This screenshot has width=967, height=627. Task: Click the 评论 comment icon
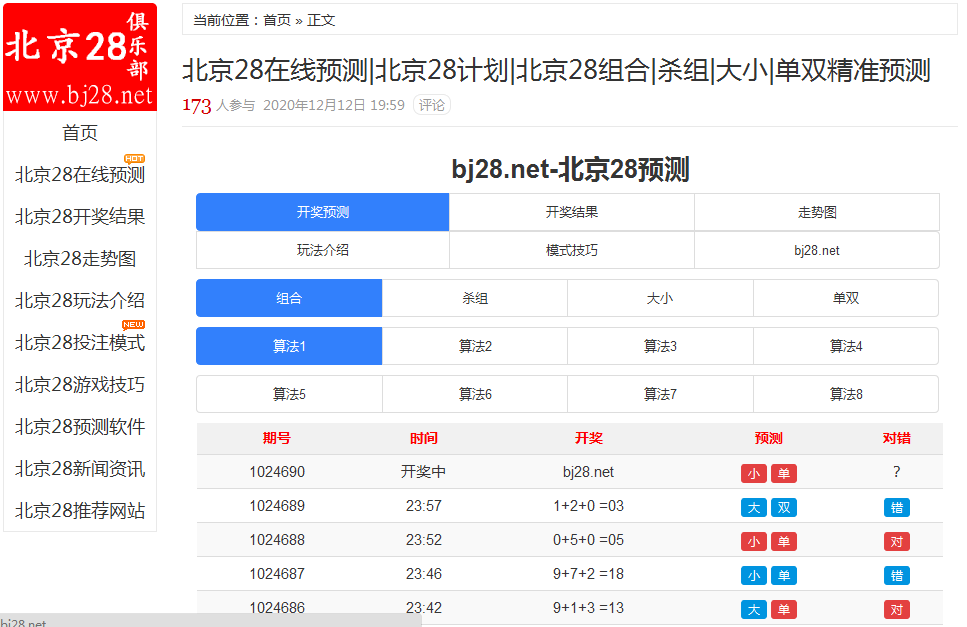[x=431, y=104]
